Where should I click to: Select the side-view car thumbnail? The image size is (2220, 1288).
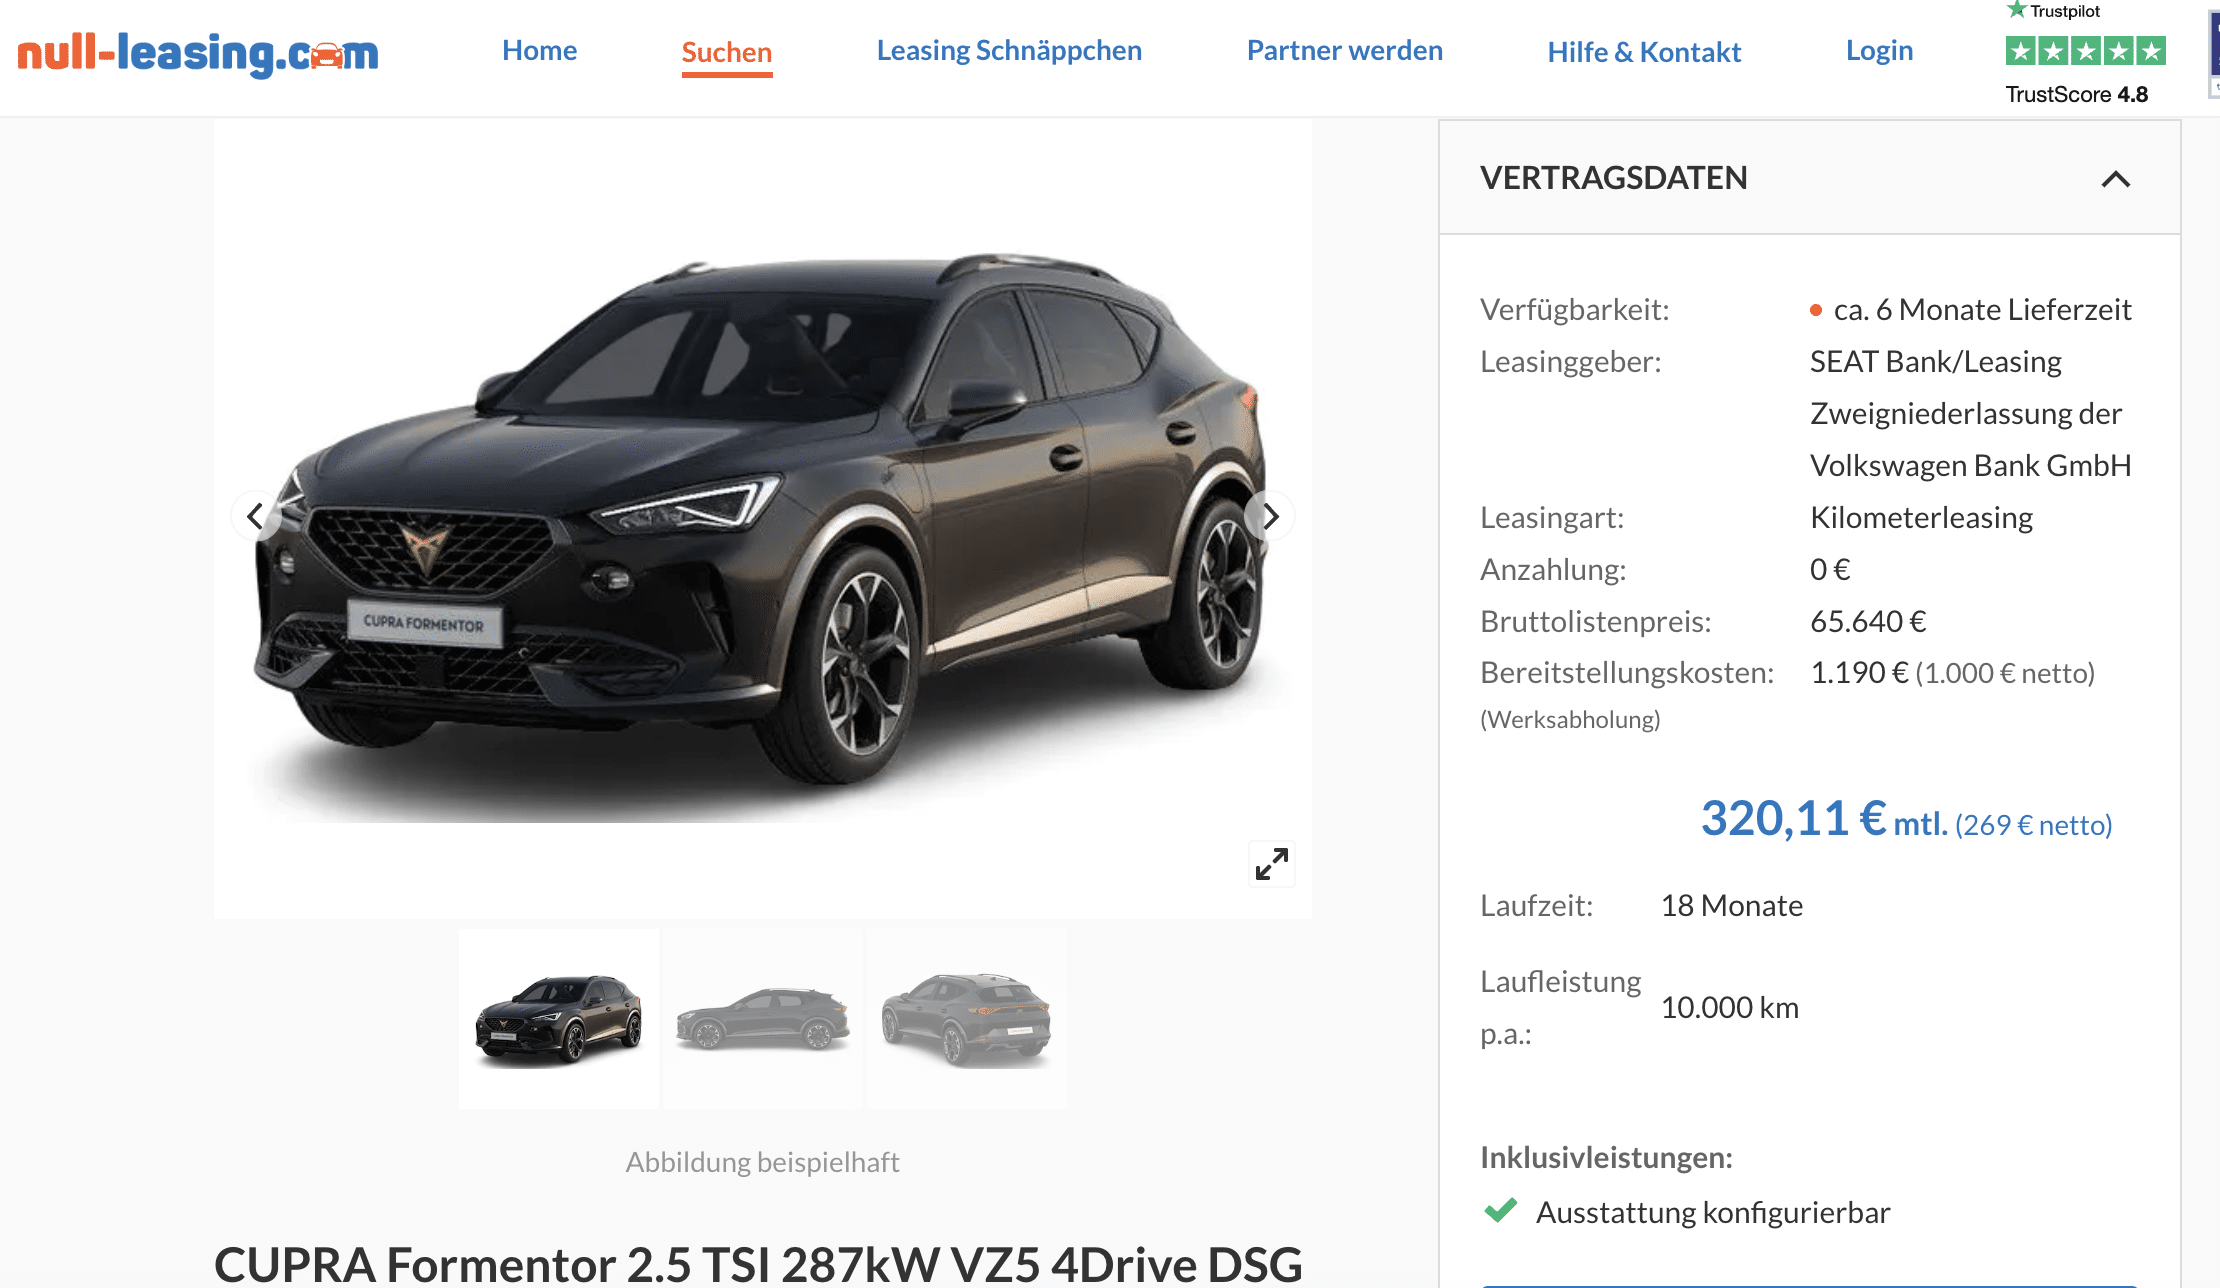[762, 1018]
